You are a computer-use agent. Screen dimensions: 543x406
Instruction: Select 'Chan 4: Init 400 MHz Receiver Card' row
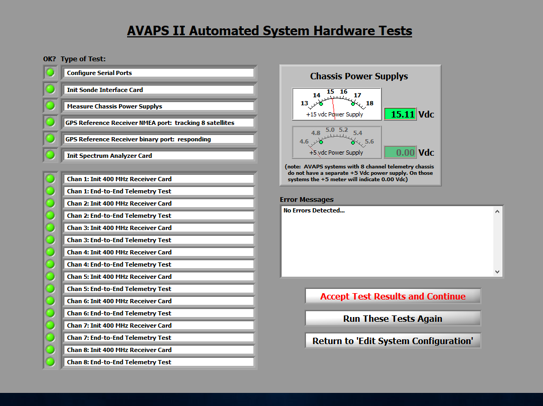[158, 252]
